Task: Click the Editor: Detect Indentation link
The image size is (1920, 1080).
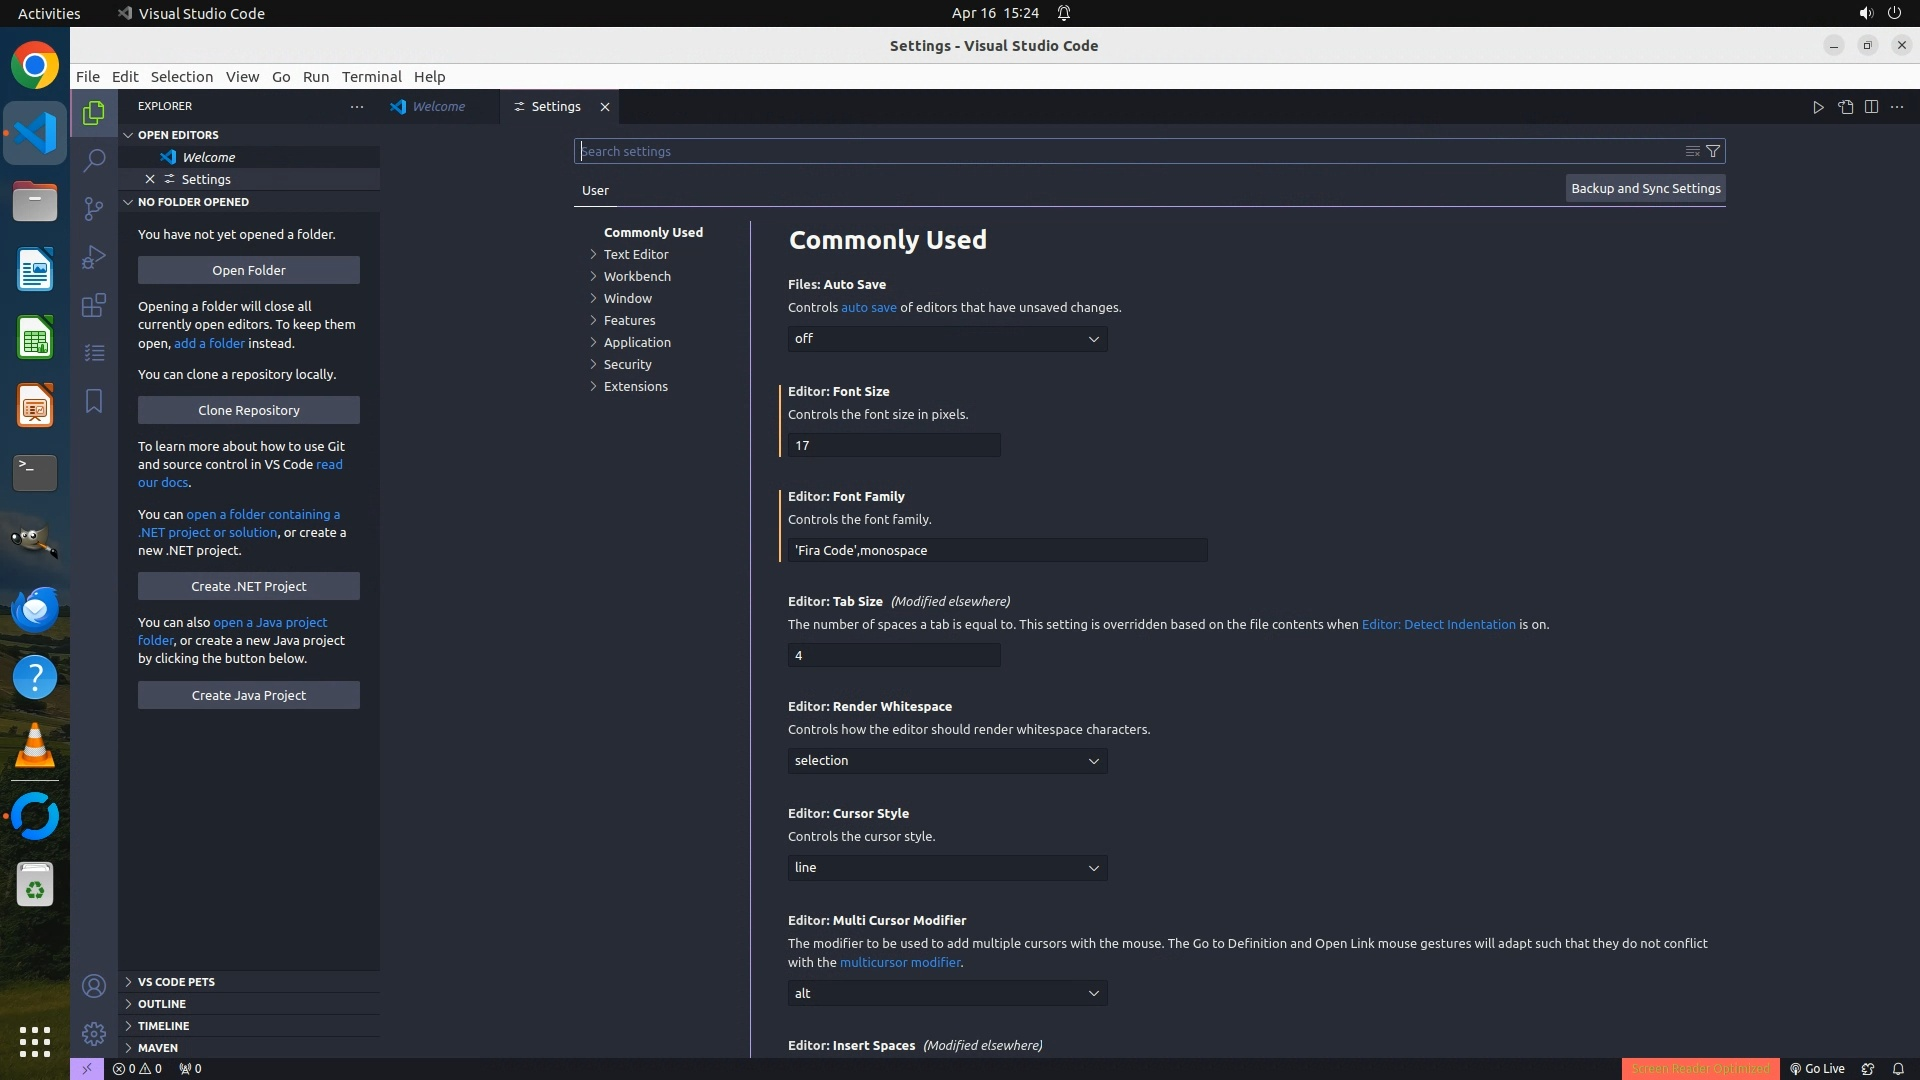Action: (1438, 624)
